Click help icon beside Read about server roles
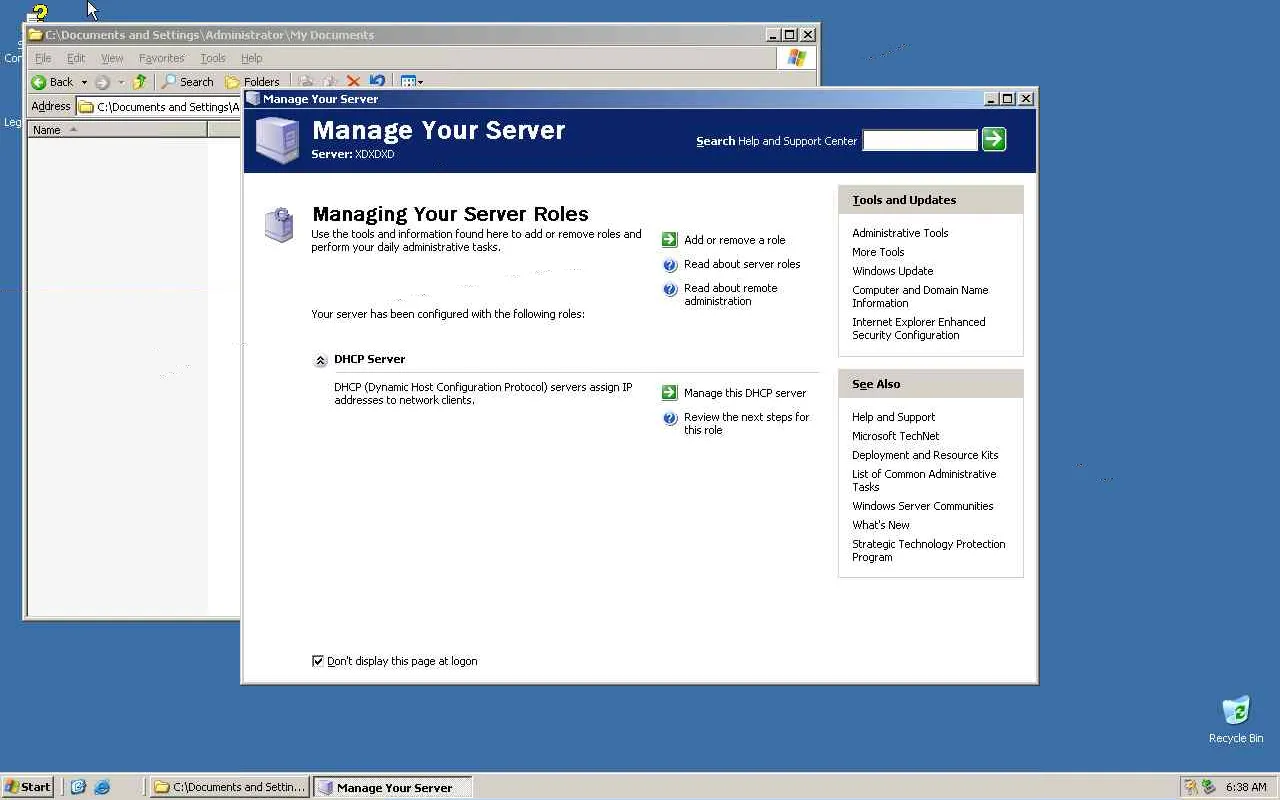This screenshot has width=1280, height=800. tap(670, 265)
